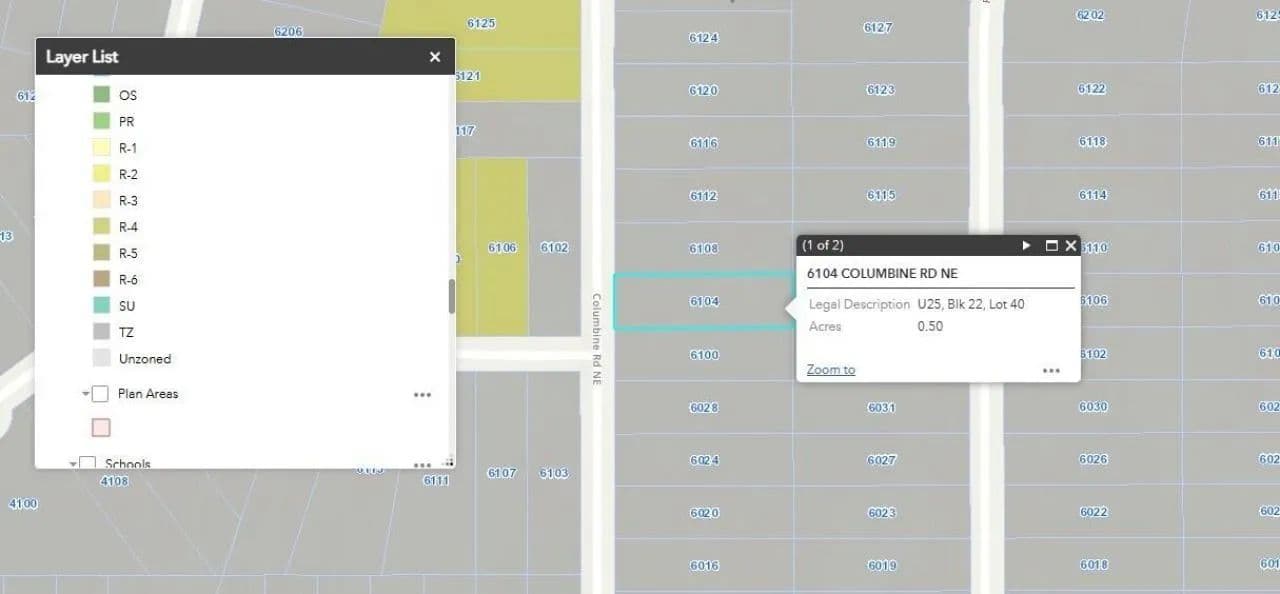
Task: Enable the Plan Areas layer checkbox
Action: [100, 394]
